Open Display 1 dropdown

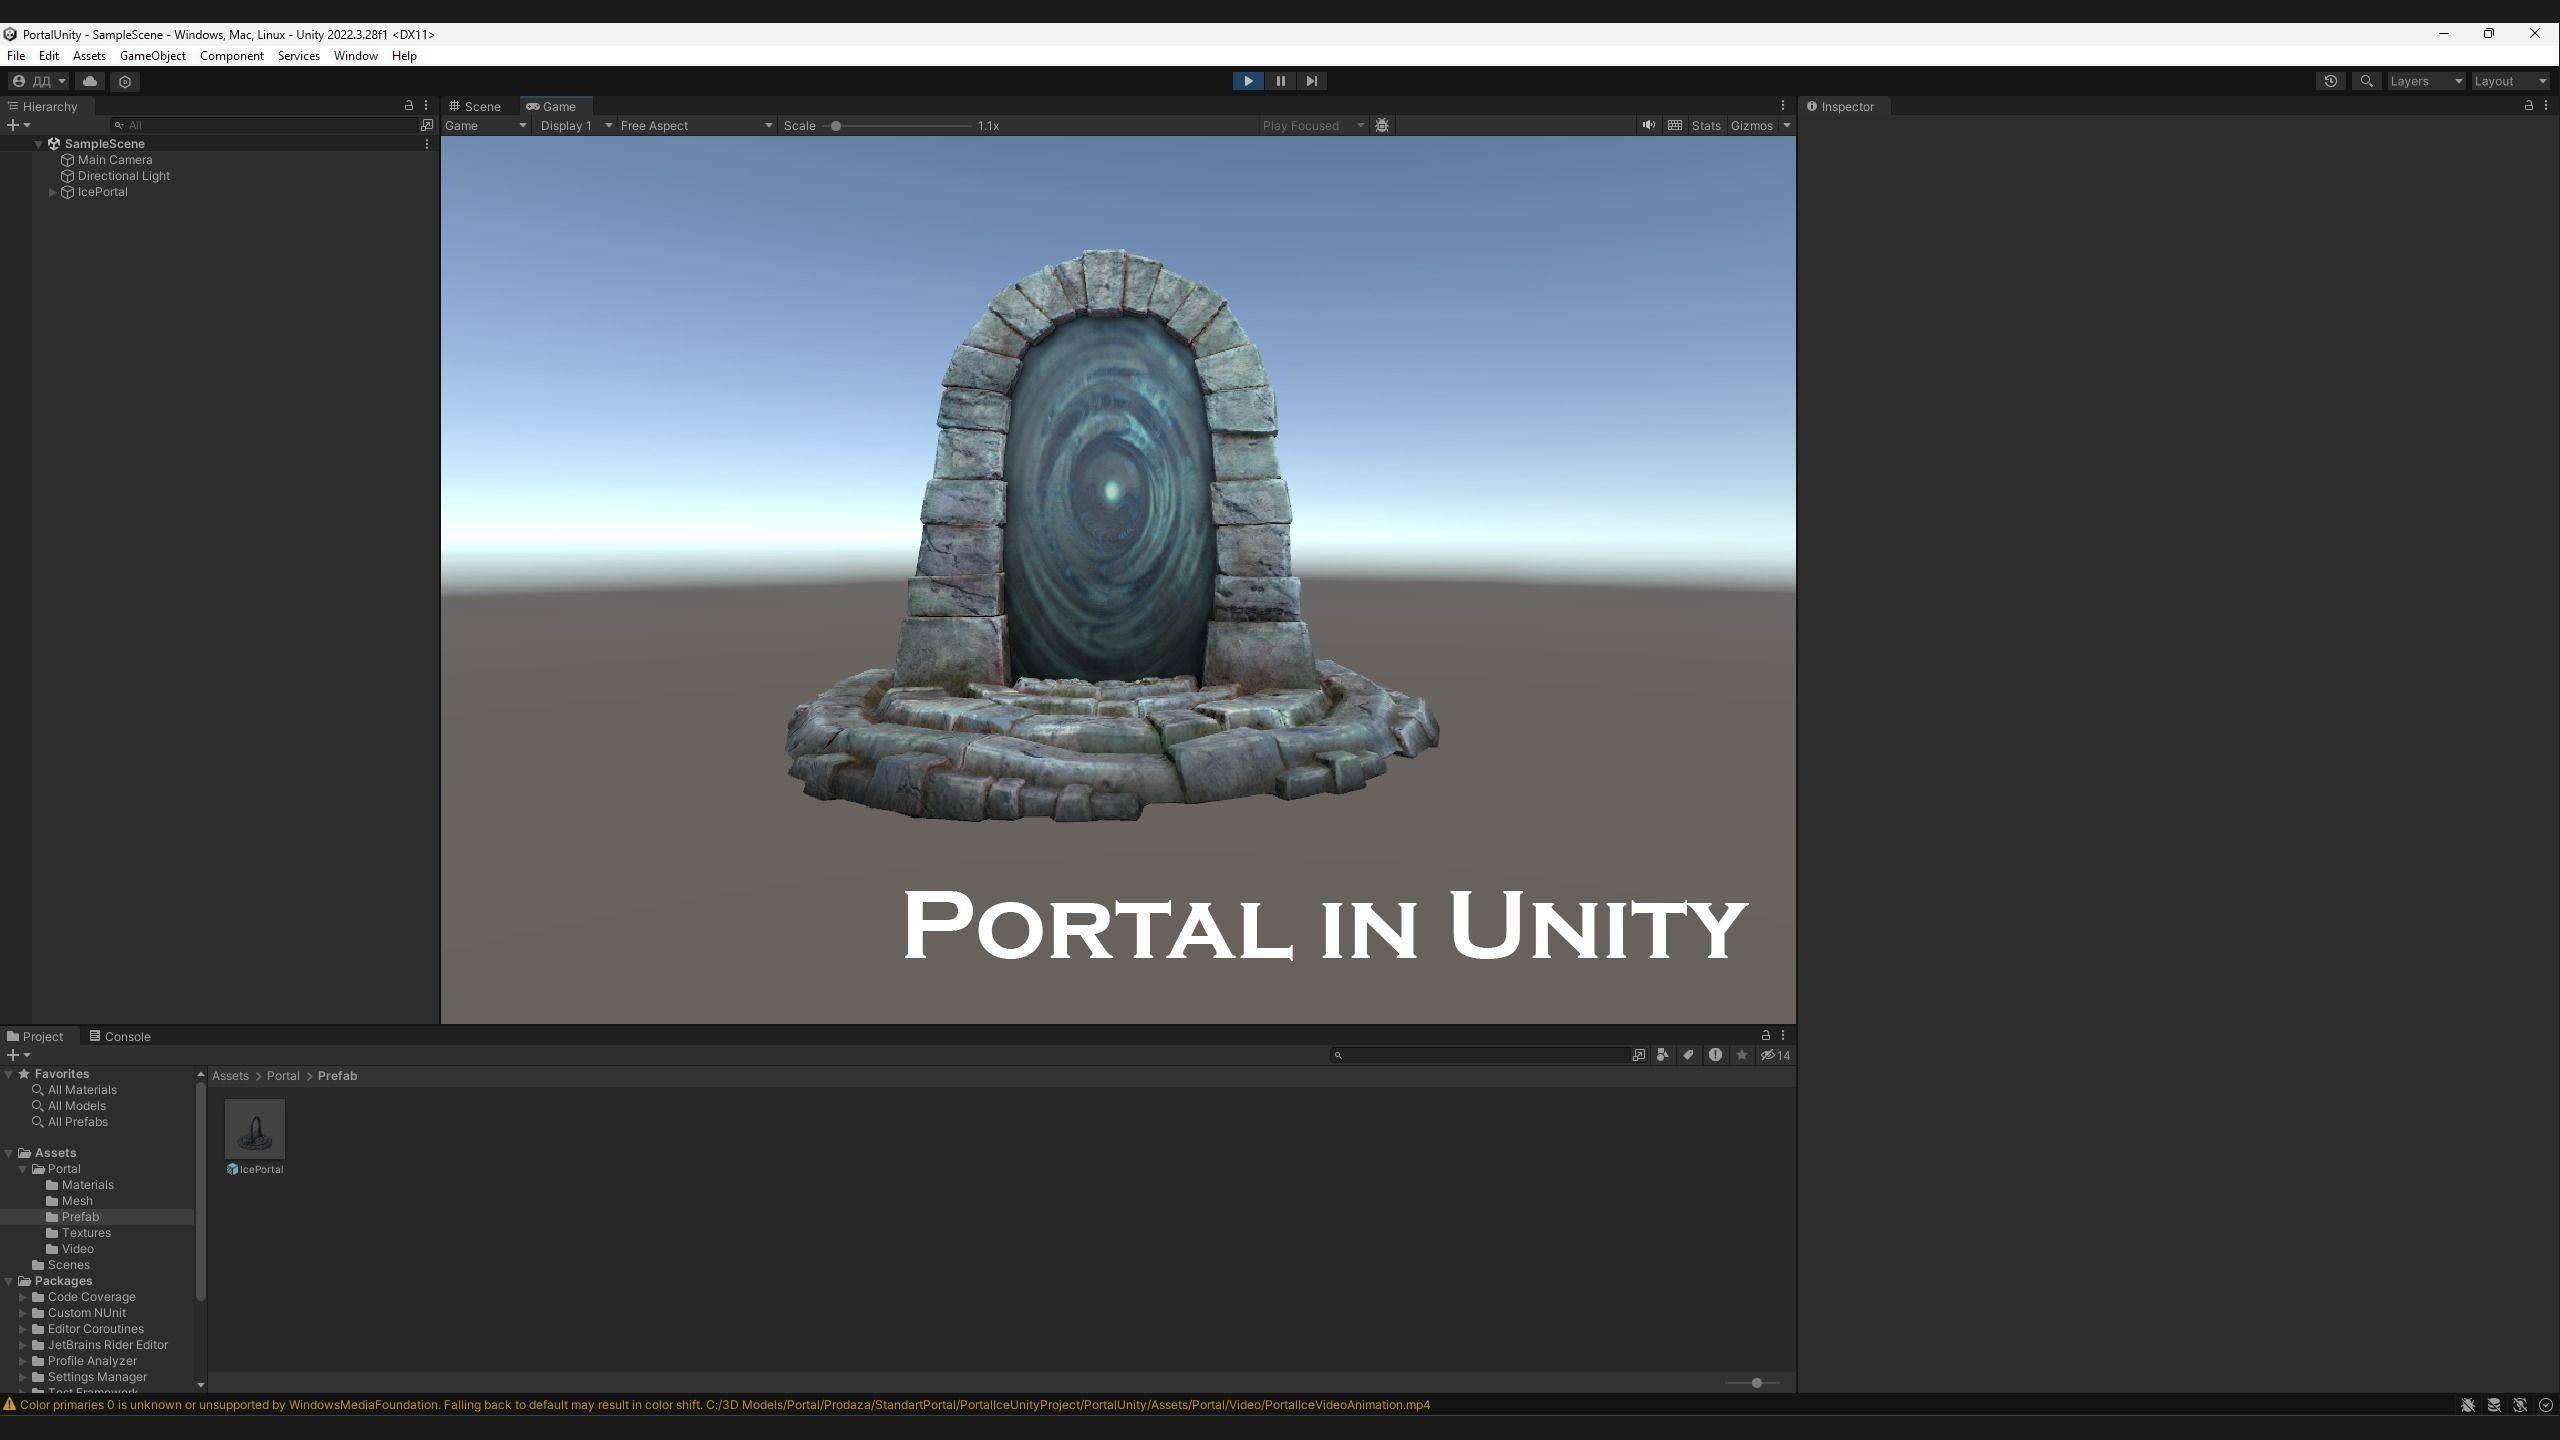(576, 125)
